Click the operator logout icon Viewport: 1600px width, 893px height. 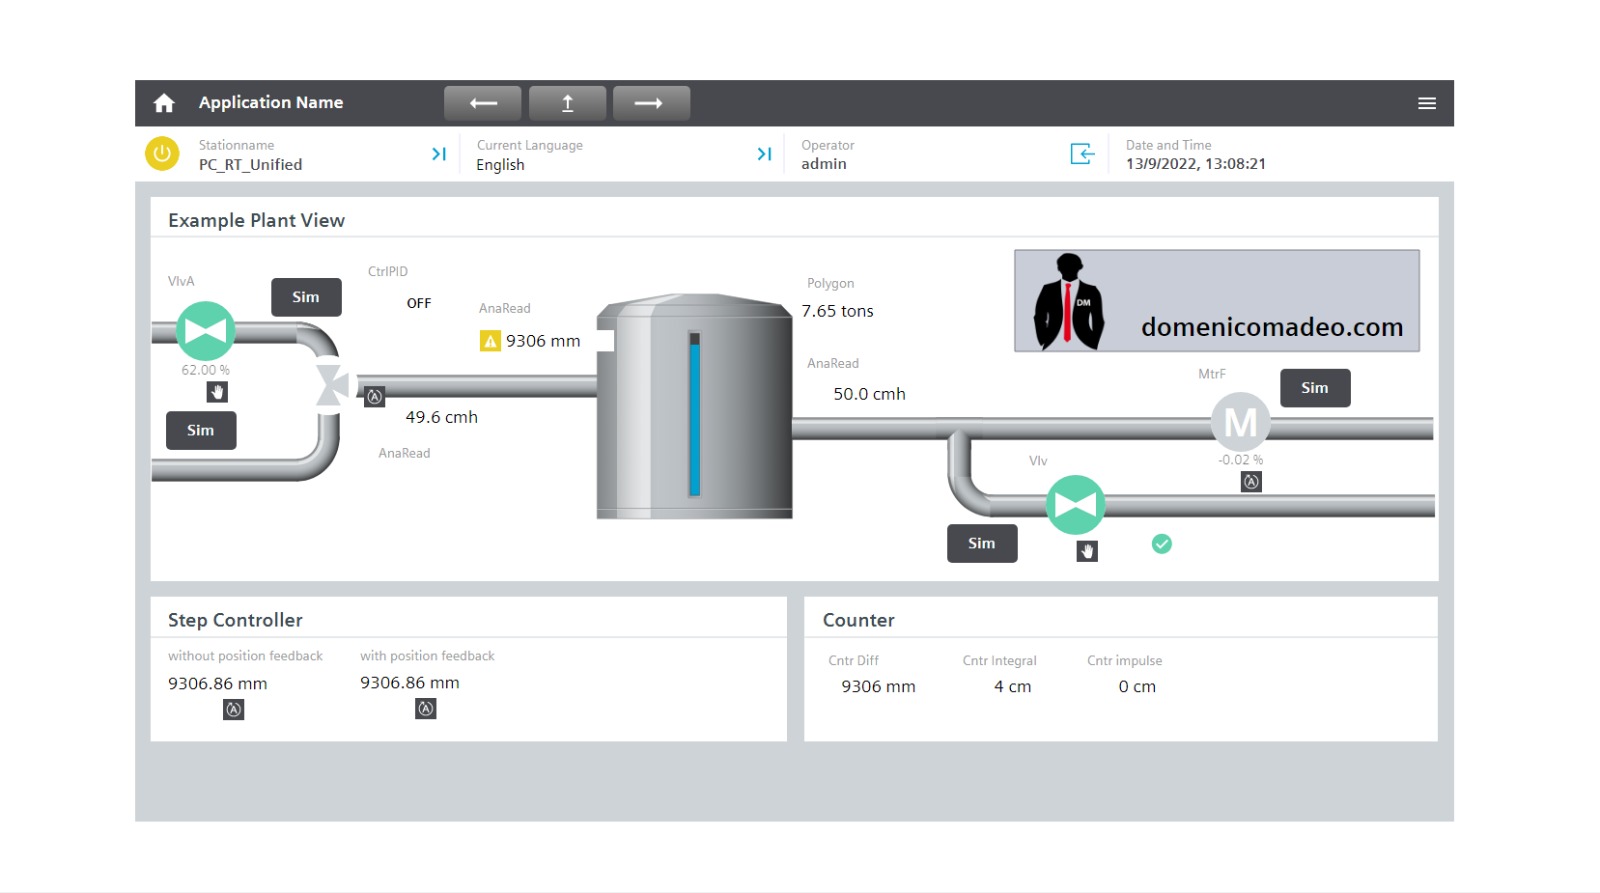(1082, 154)
